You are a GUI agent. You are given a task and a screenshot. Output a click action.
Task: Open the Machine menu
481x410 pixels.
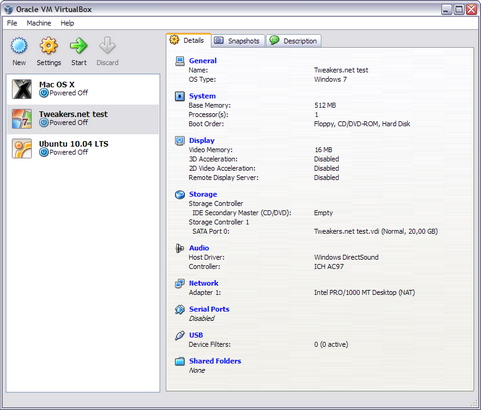(39, 23)
